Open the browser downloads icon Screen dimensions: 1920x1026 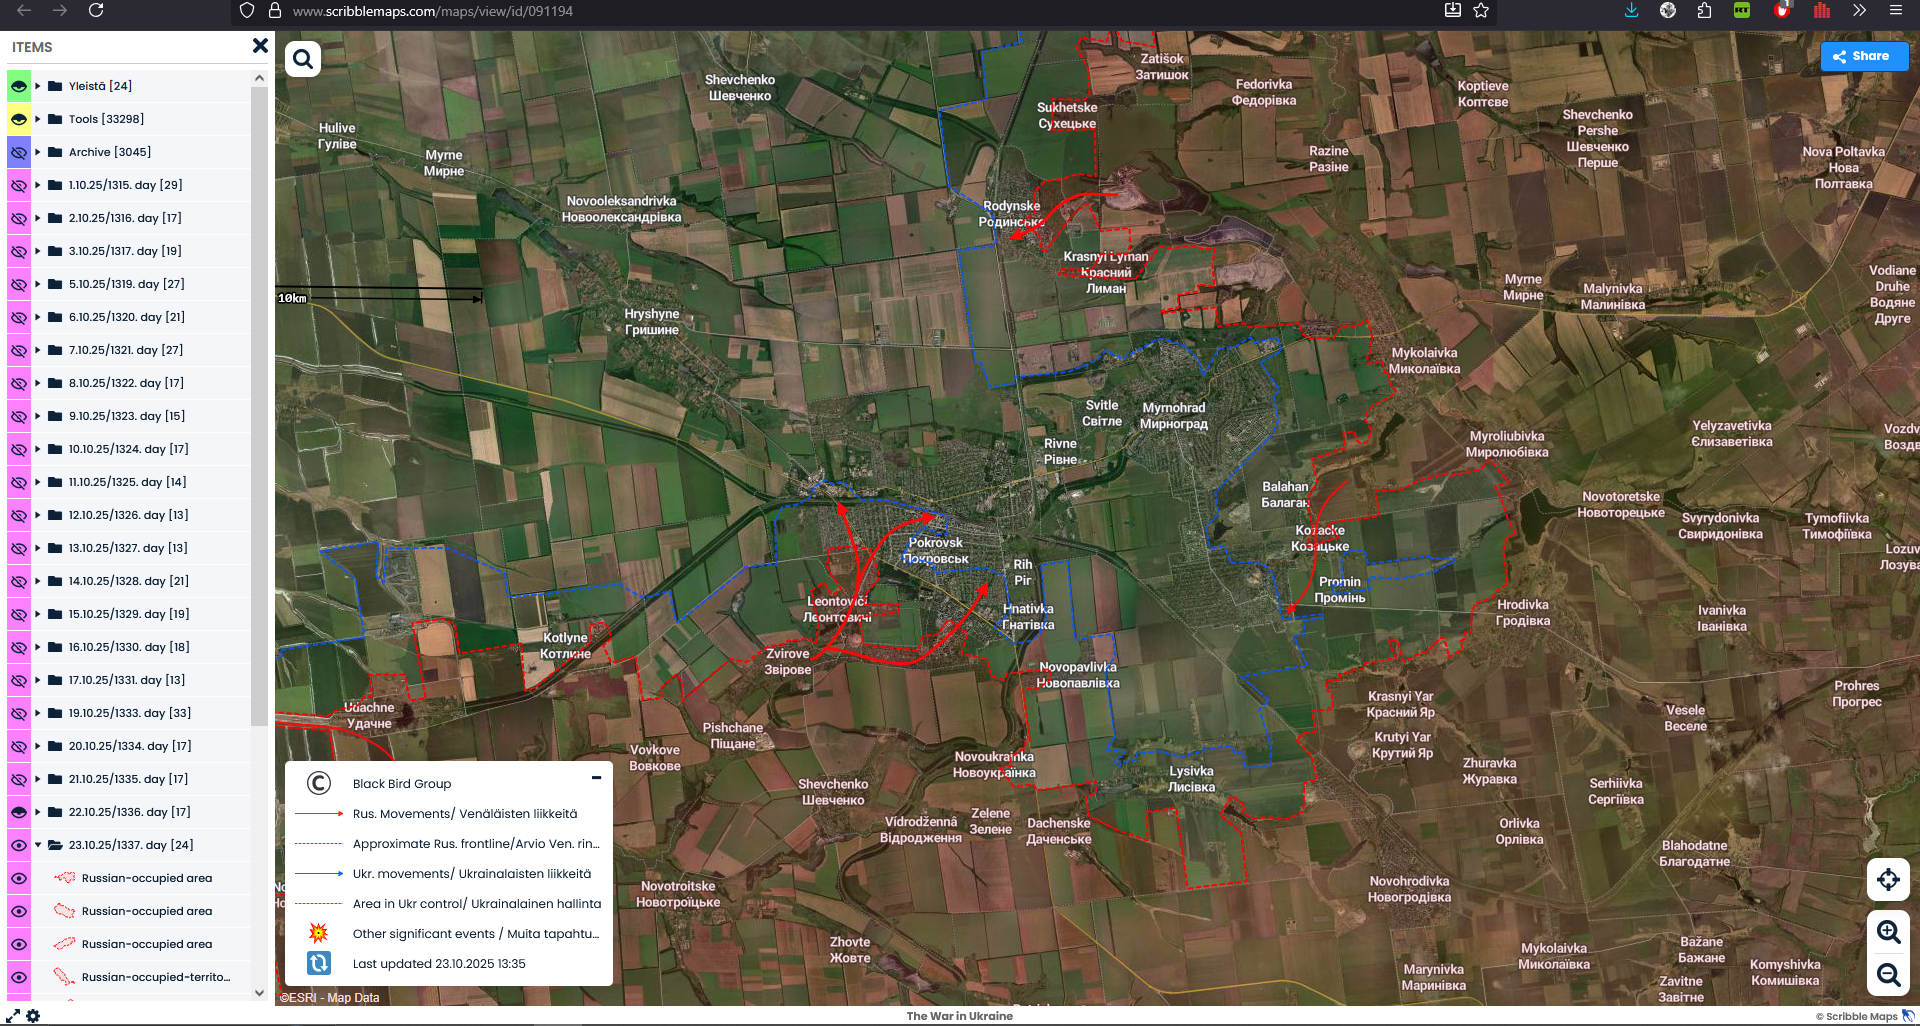(1631, 10)
